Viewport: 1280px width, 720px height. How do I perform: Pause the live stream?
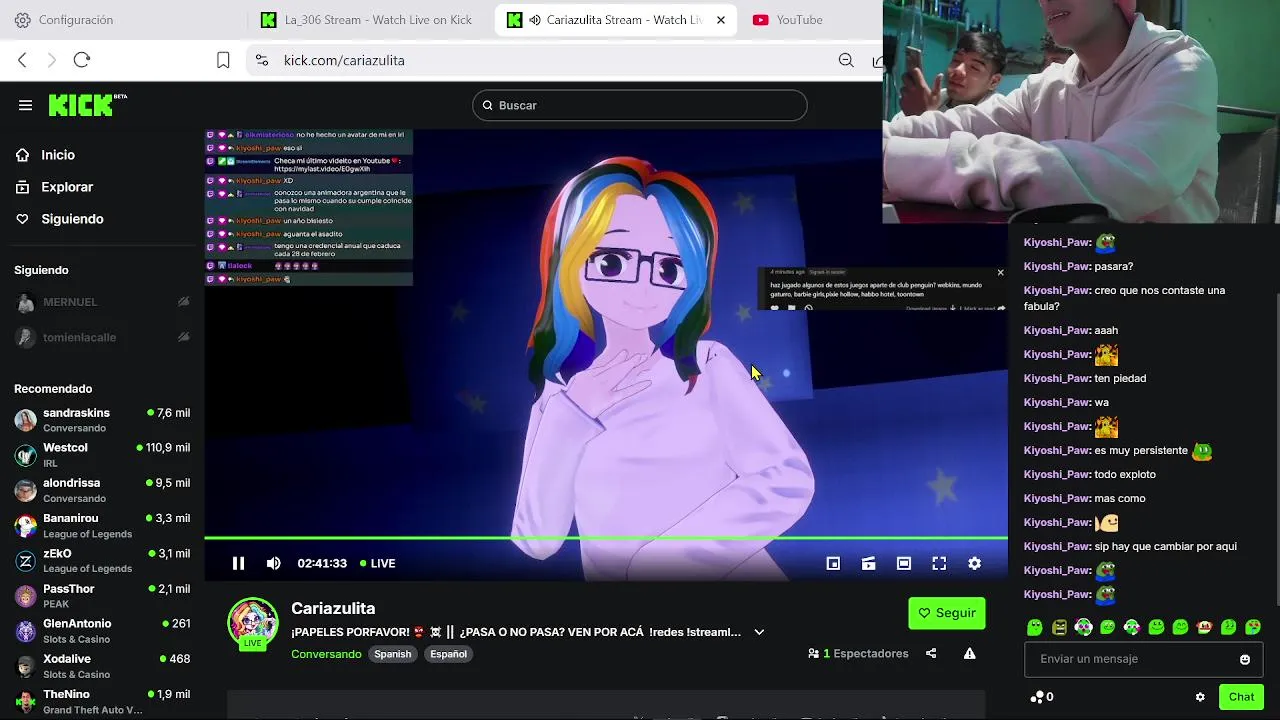(x=238, y=563)
